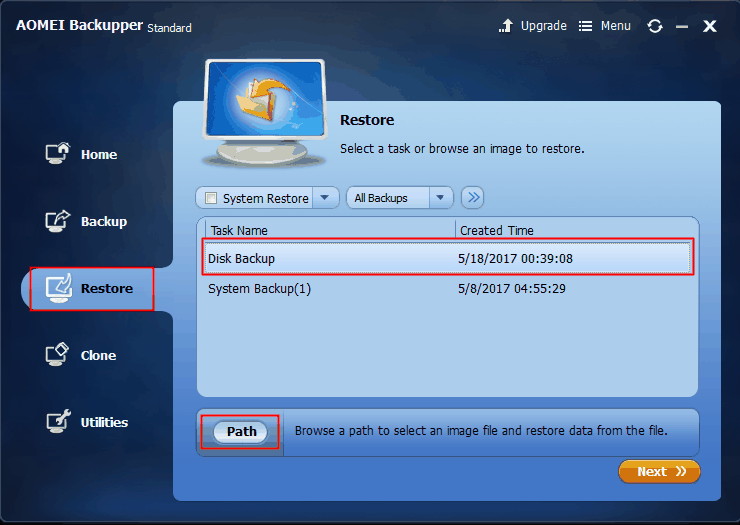Click the Path button
The height and width of the screenshot is (525, 740).
tap(241, 432)
